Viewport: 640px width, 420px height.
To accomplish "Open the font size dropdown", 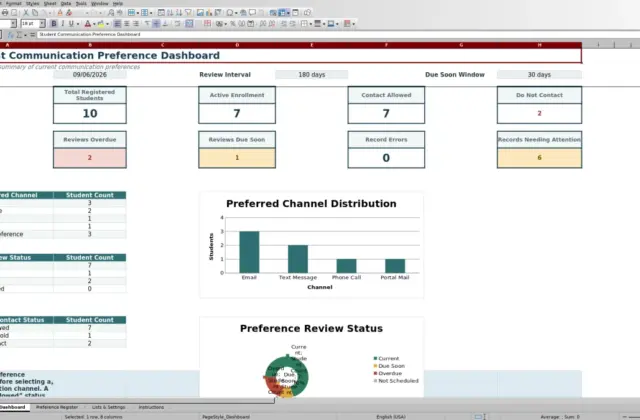I will point(42,24).
